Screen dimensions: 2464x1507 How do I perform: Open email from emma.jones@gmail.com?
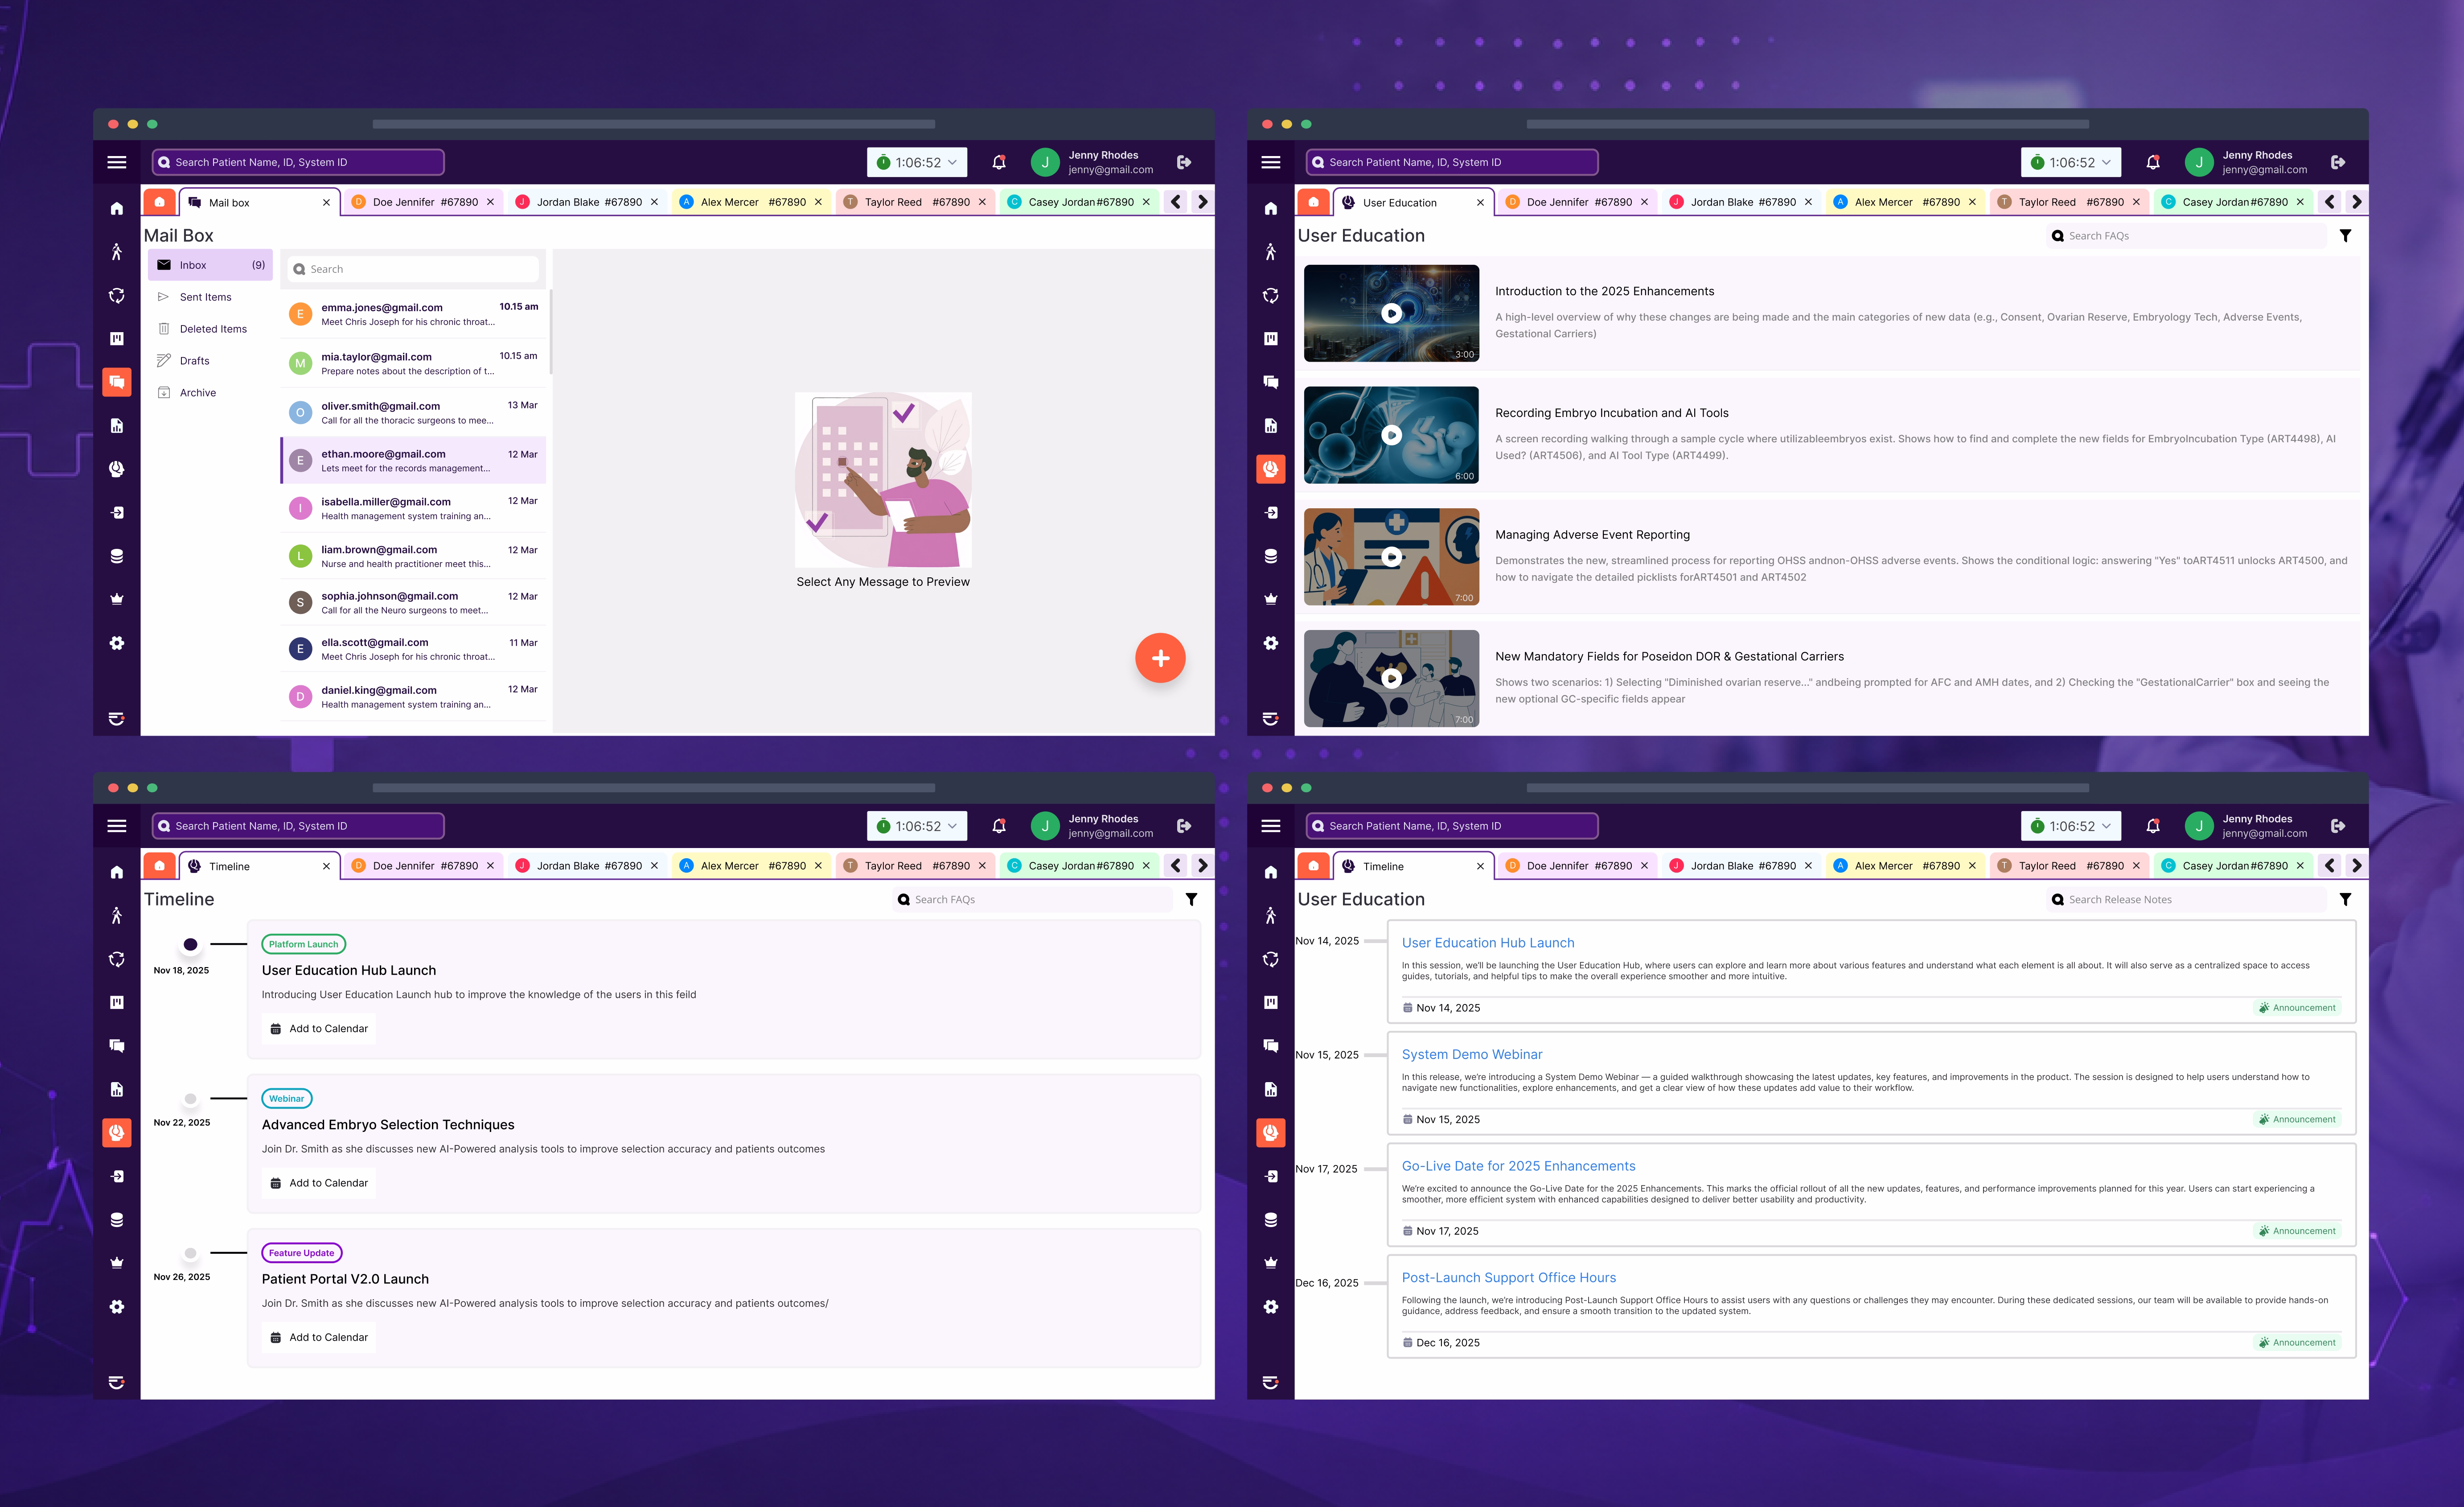(414, 314)
